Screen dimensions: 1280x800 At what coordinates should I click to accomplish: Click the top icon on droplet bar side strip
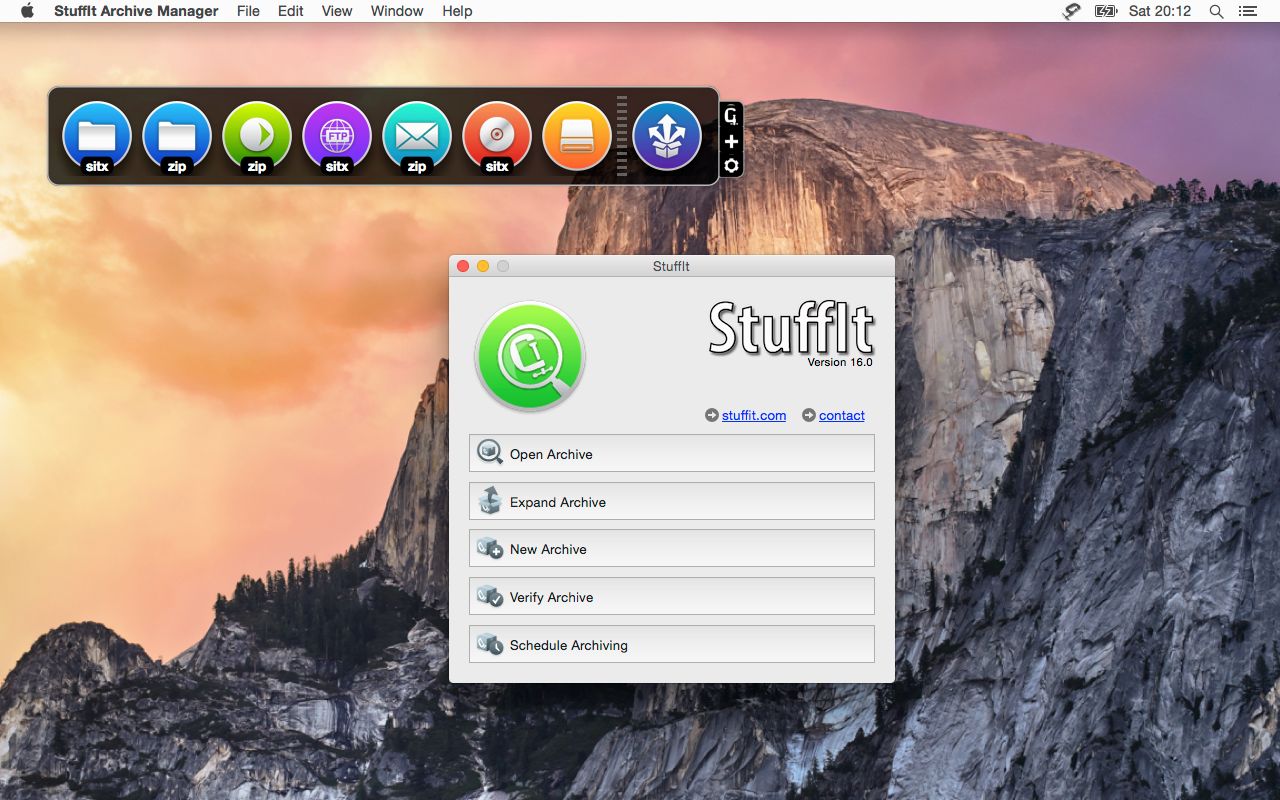[x=731, y=116]
